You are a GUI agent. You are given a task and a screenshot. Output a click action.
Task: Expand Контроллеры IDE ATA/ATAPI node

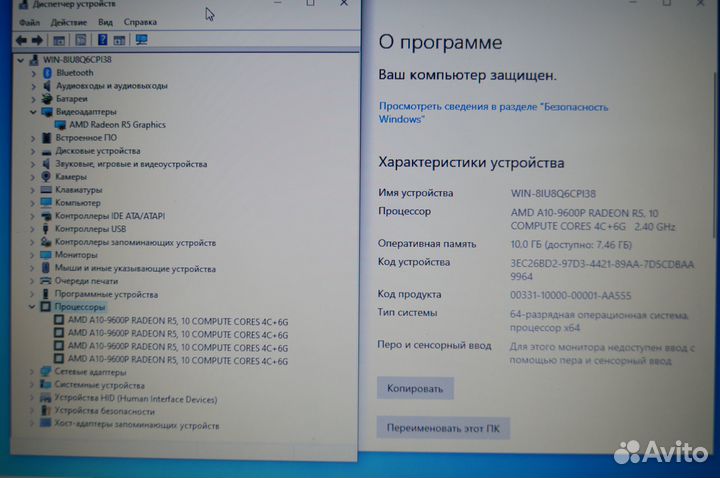point(33,216)
